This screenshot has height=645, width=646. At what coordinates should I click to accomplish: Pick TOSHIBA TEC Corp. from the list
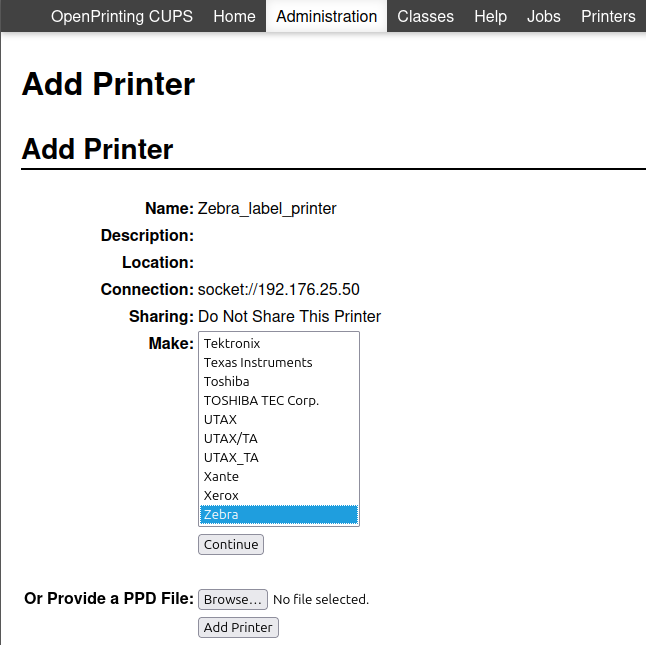point(261,401)
